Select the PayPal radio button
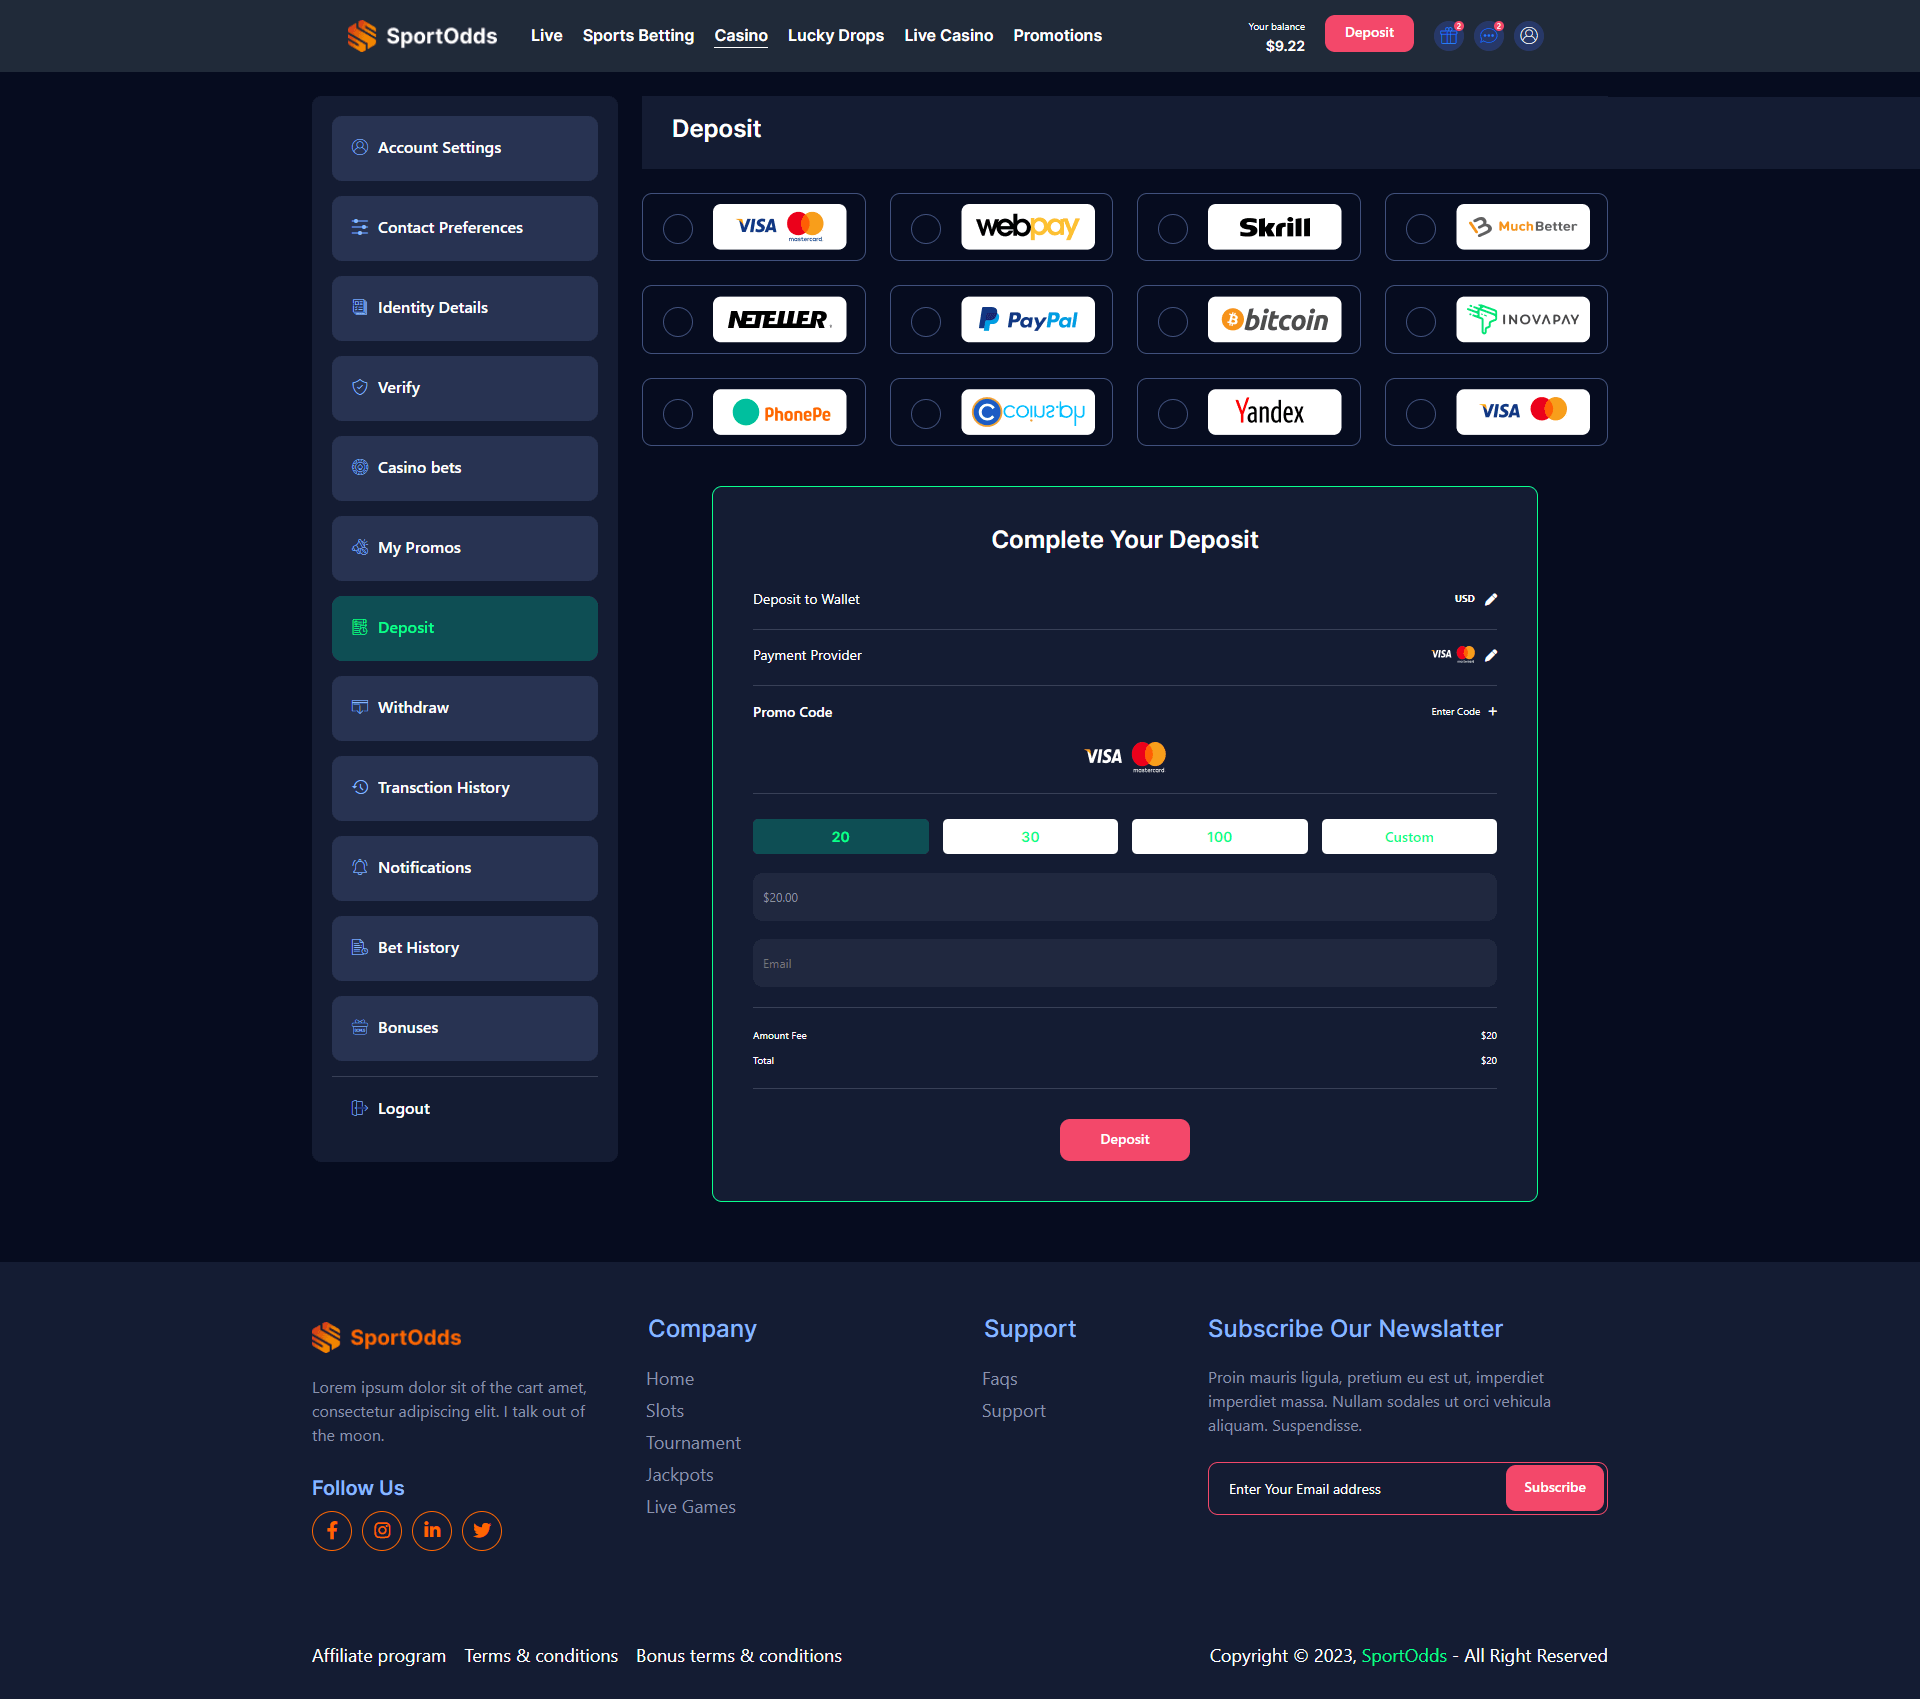Viewport: 1920px width, 1699px height. point(926,321)
